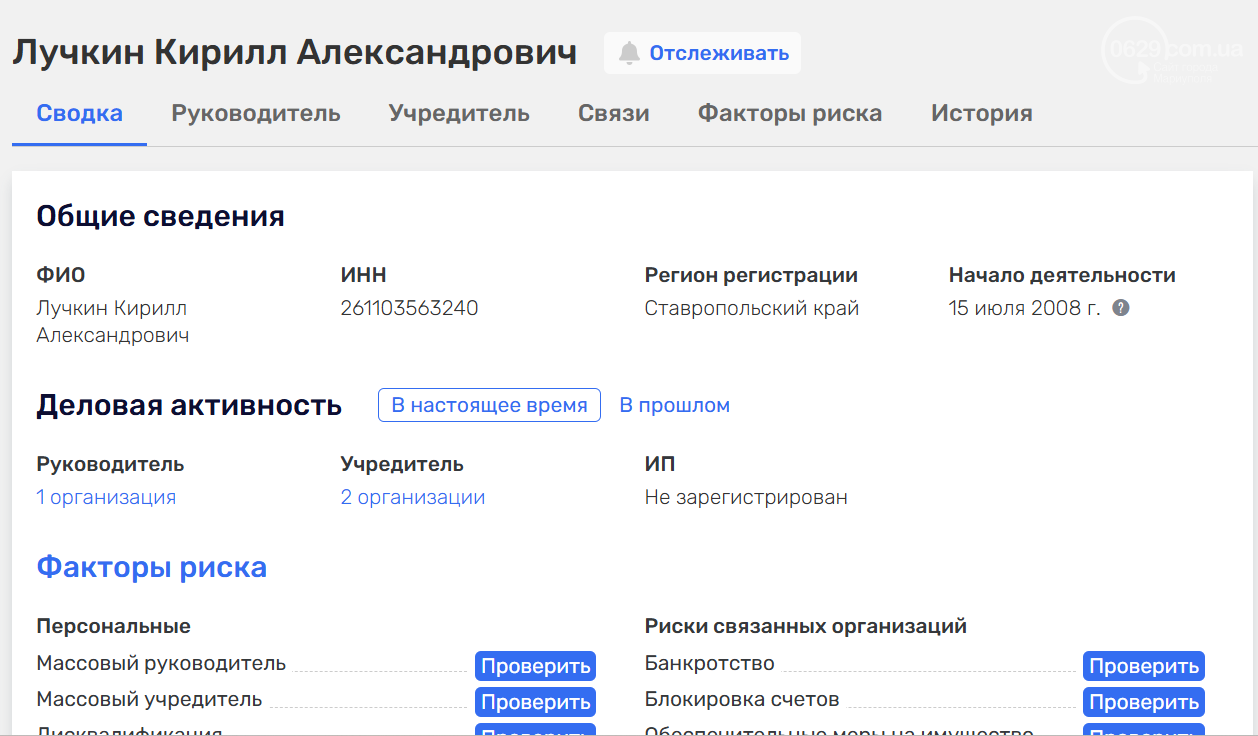Click Проверить for Блокировка счетов
The image size is (1258, 736).
(x=1143, y=702)
